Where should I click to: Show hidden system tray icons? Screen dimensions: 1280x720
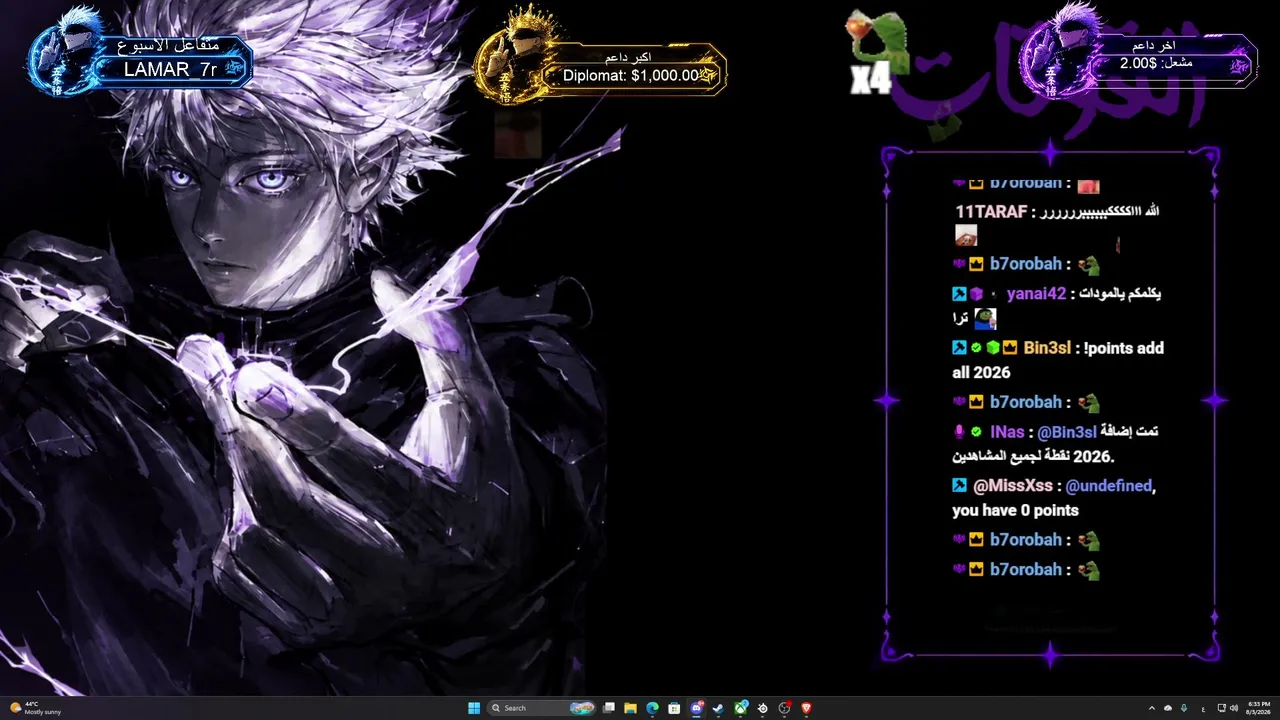(x=1151, y=708)
